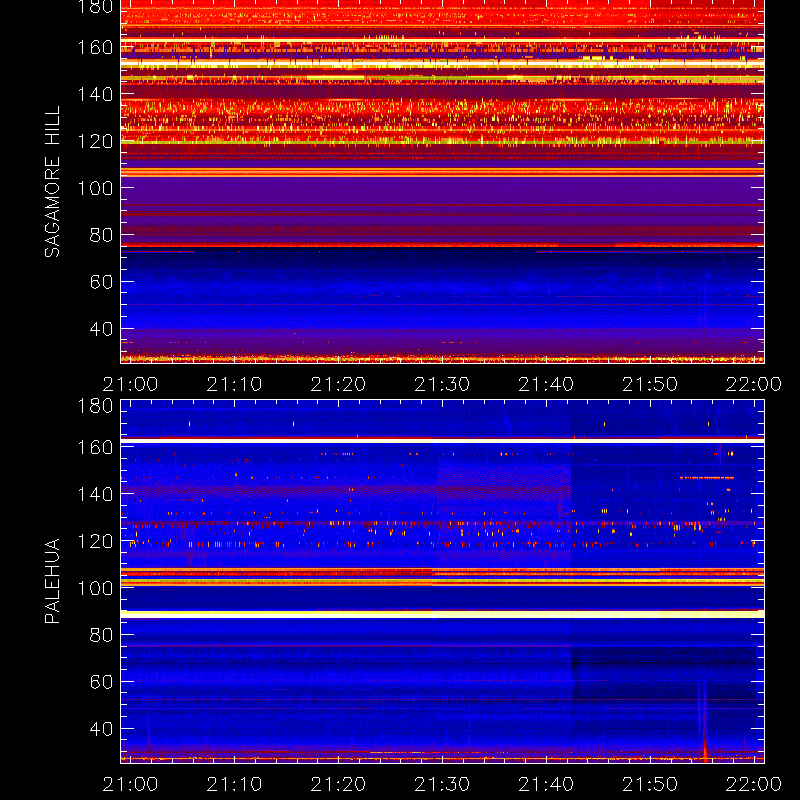Choose the 21:40 time label below Palehua plot
Viewport: 800px width, 800px height.
(546, 784)
